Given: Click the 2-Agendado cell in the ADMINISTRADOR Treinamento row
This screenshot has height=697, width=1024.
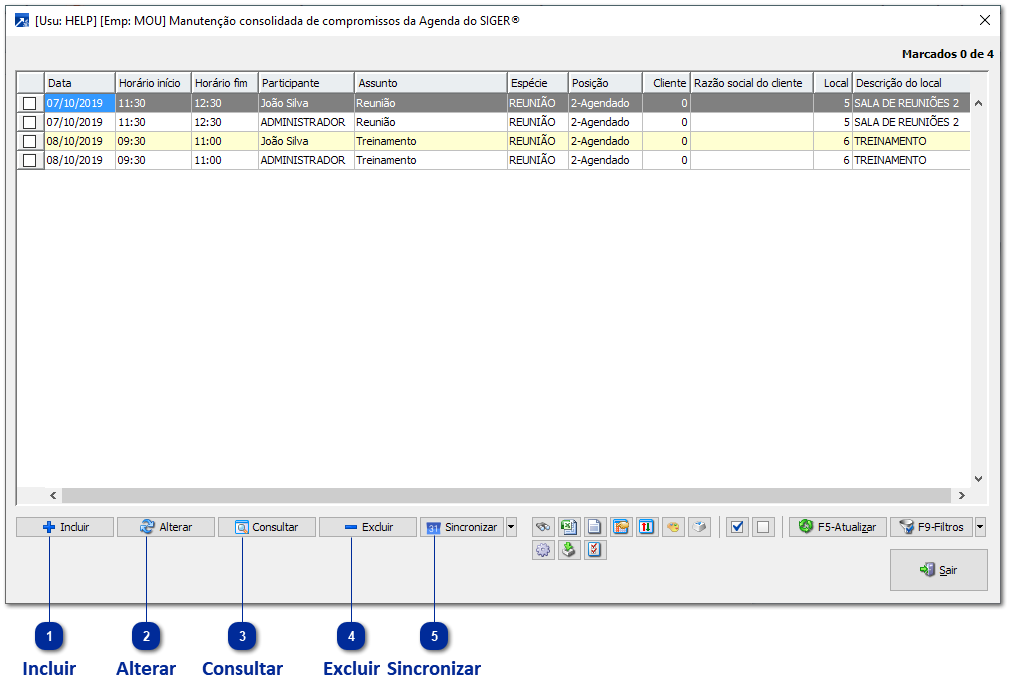Looking at the screenshot, I should [605, 160].
